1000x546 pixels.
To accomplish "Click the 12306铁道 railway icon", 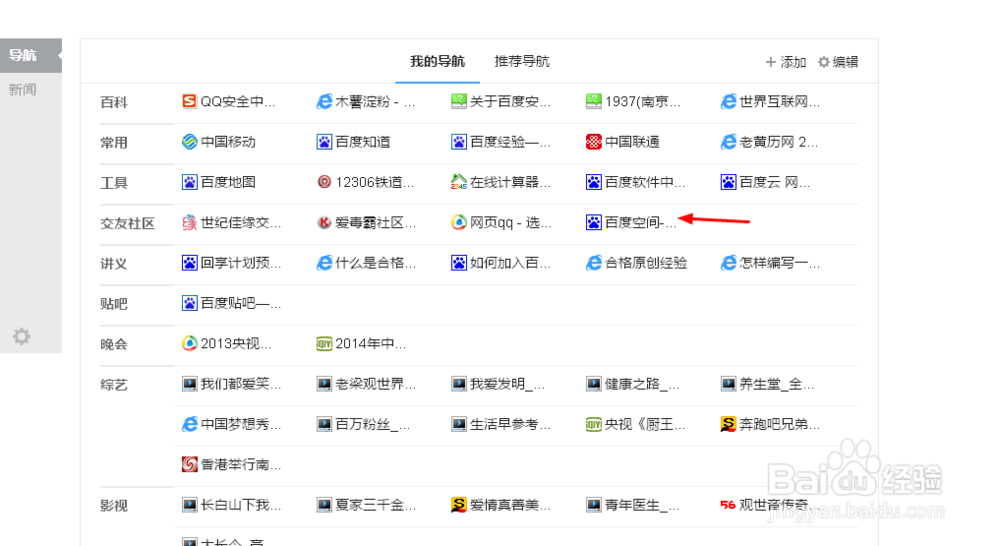I will pyautogui.click(x=324, y=182).
